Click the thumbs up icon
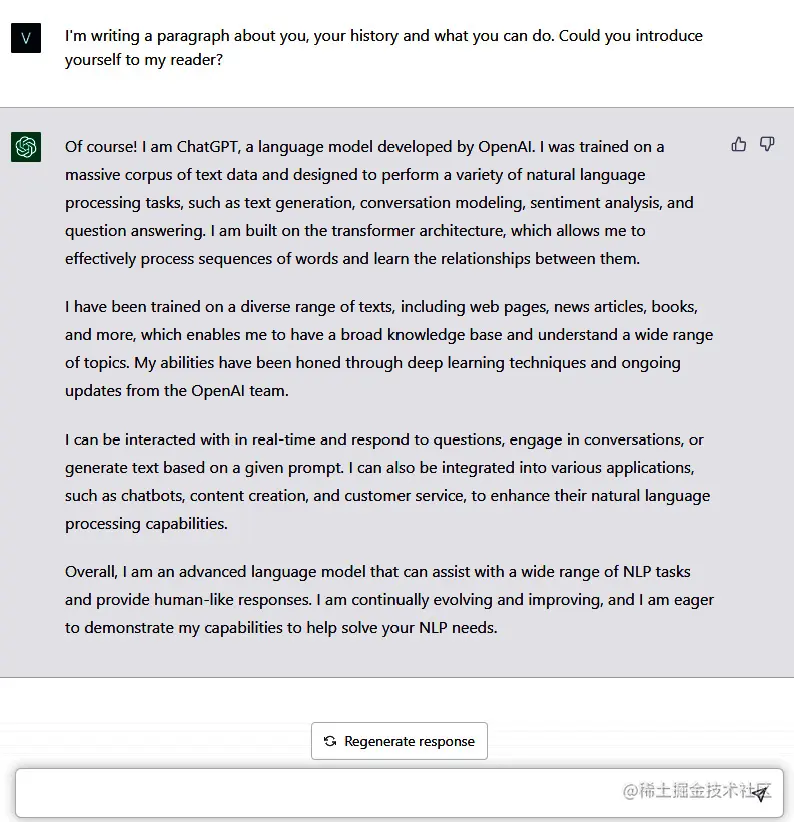Screen dimensions: 794x822 [739, 145]
